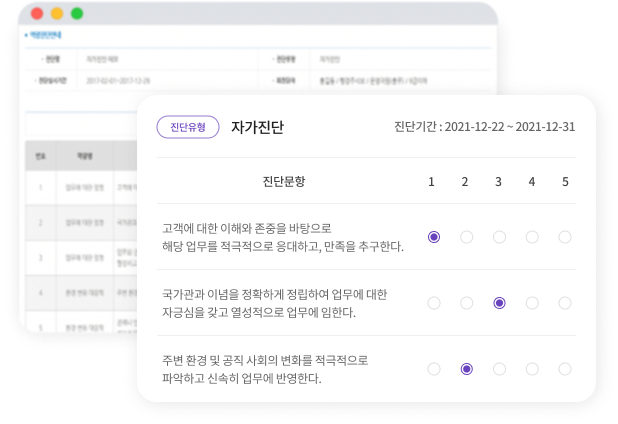This screenshot has width=618, height=424.
Task: Select score 1 for 고객에 대한 이해 question
Action: tap(434, 237)
